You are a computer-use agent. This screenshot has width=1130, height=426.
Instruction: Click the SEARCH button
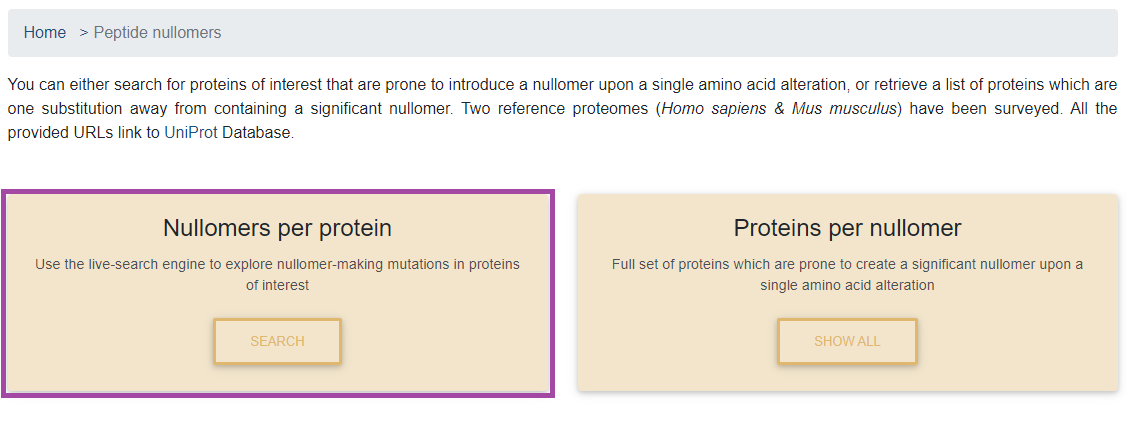pyautogui.click(x=277, y=341)
